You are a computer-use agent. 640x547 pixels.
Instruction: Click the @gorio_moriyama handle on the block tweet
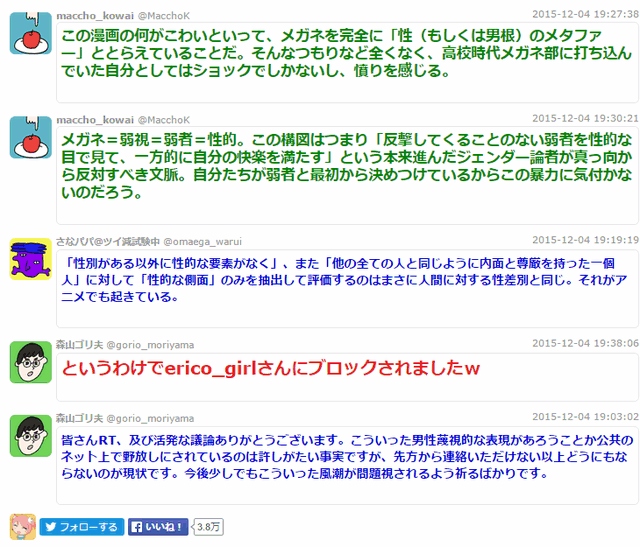point(150,344)
